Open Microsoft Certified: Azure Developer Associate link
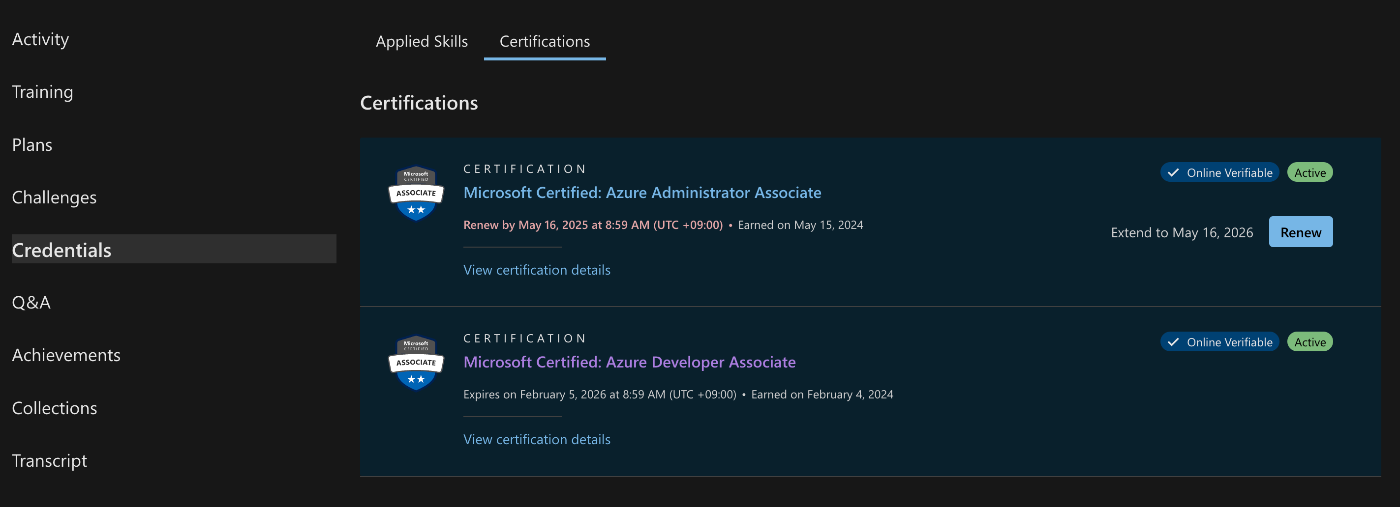The image size is (1400, 507). (630, 362)
